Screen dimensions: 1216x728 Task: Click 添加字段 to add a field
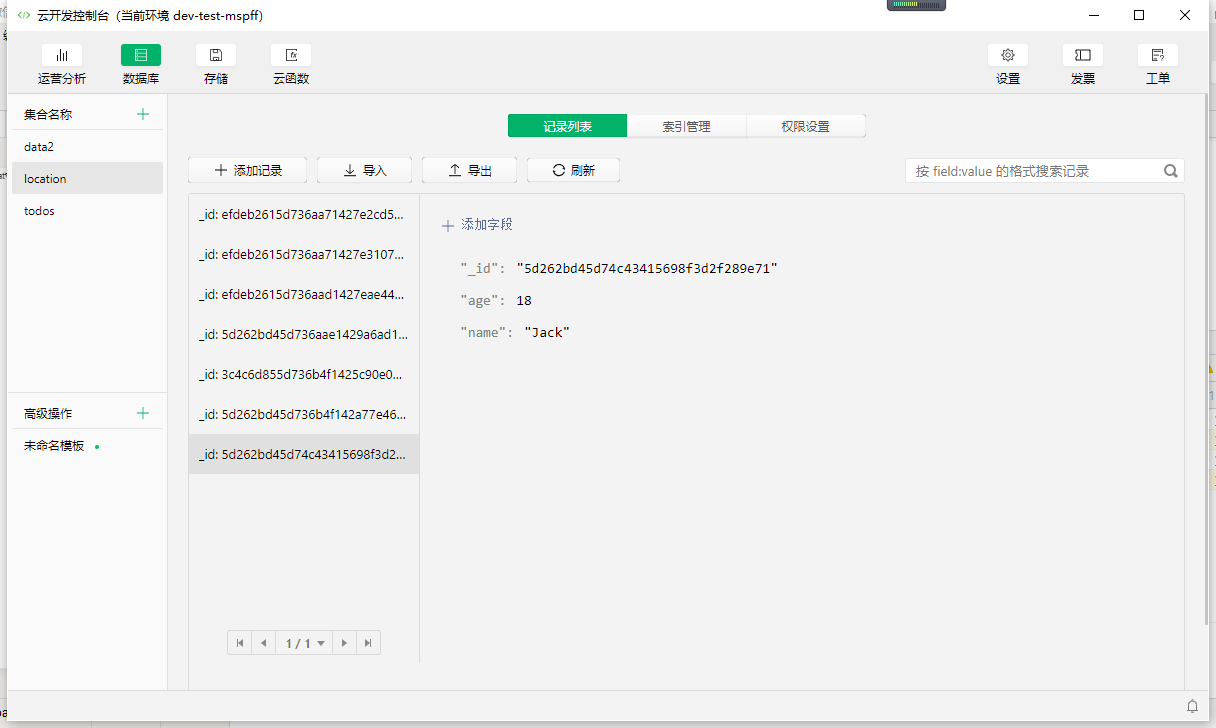[x=478, y=225]
